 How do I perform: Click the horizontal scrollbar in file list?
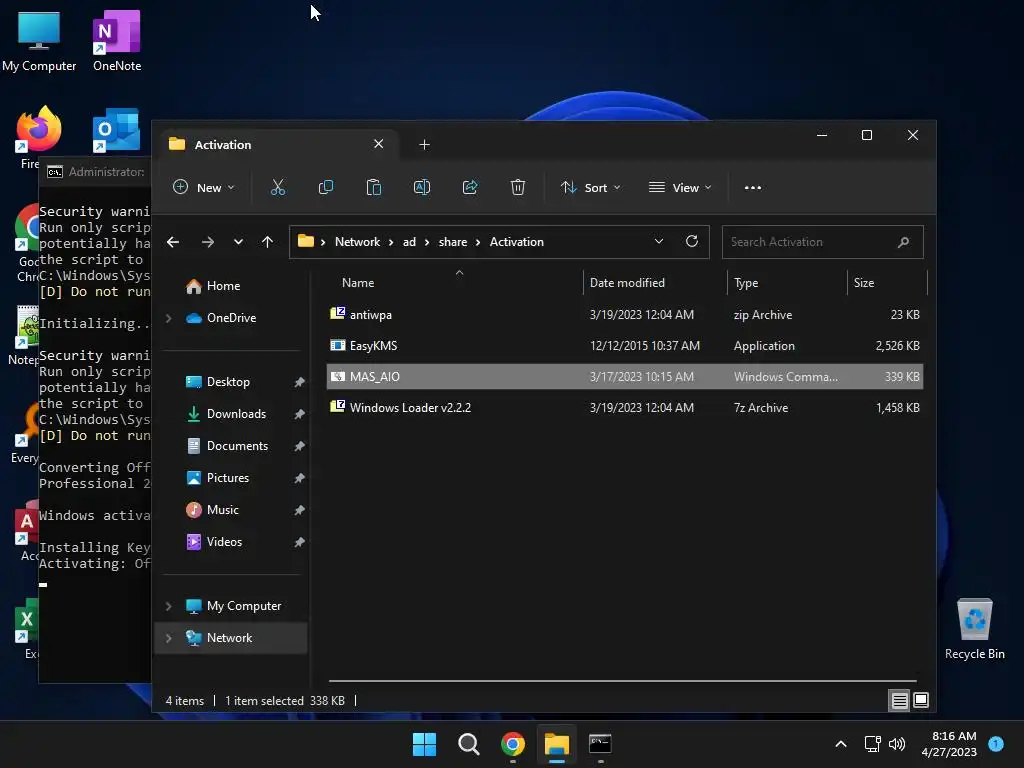(622, 681)
